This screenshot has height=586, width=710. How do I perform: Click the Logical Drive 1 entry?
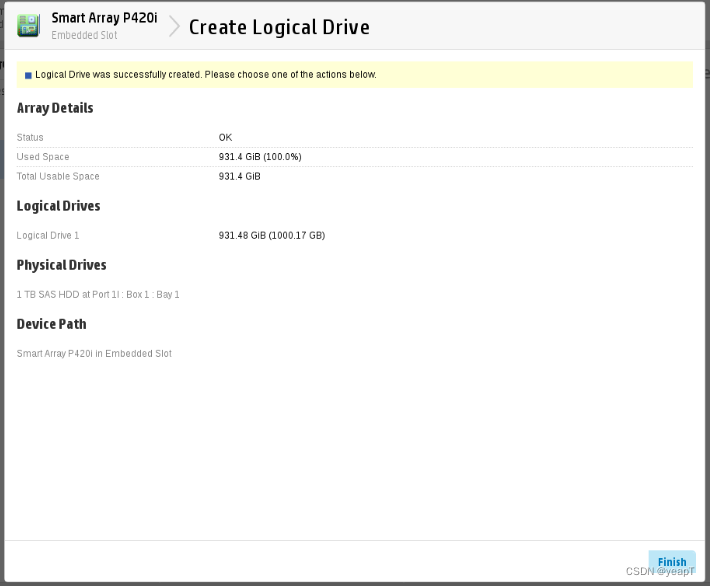(48, 235)
